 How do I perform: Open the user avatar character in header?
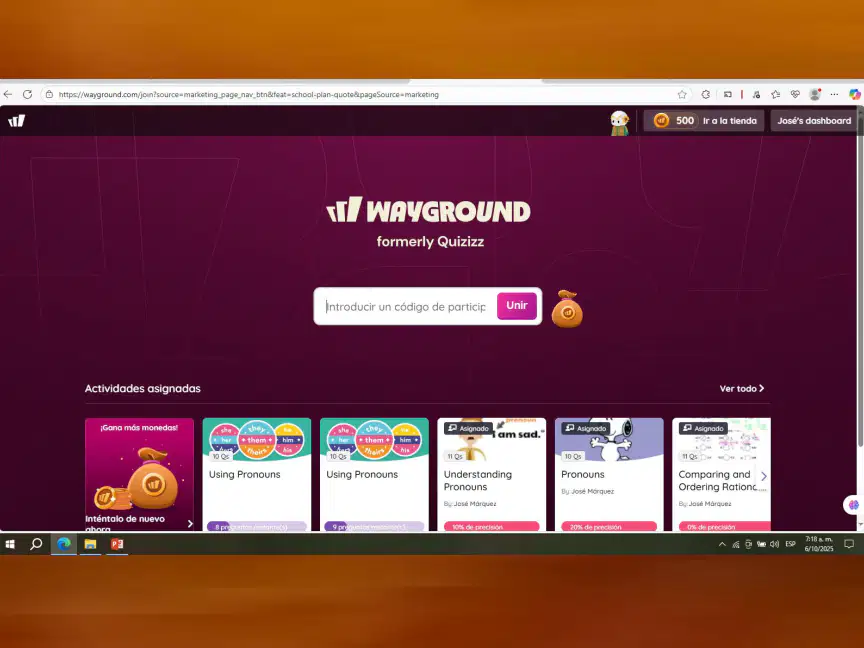point(619,122)
